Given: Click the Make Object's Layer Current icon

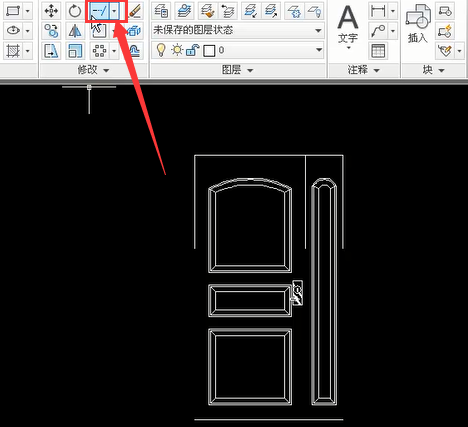Looking at the screenshot, I should pos(184,11).
